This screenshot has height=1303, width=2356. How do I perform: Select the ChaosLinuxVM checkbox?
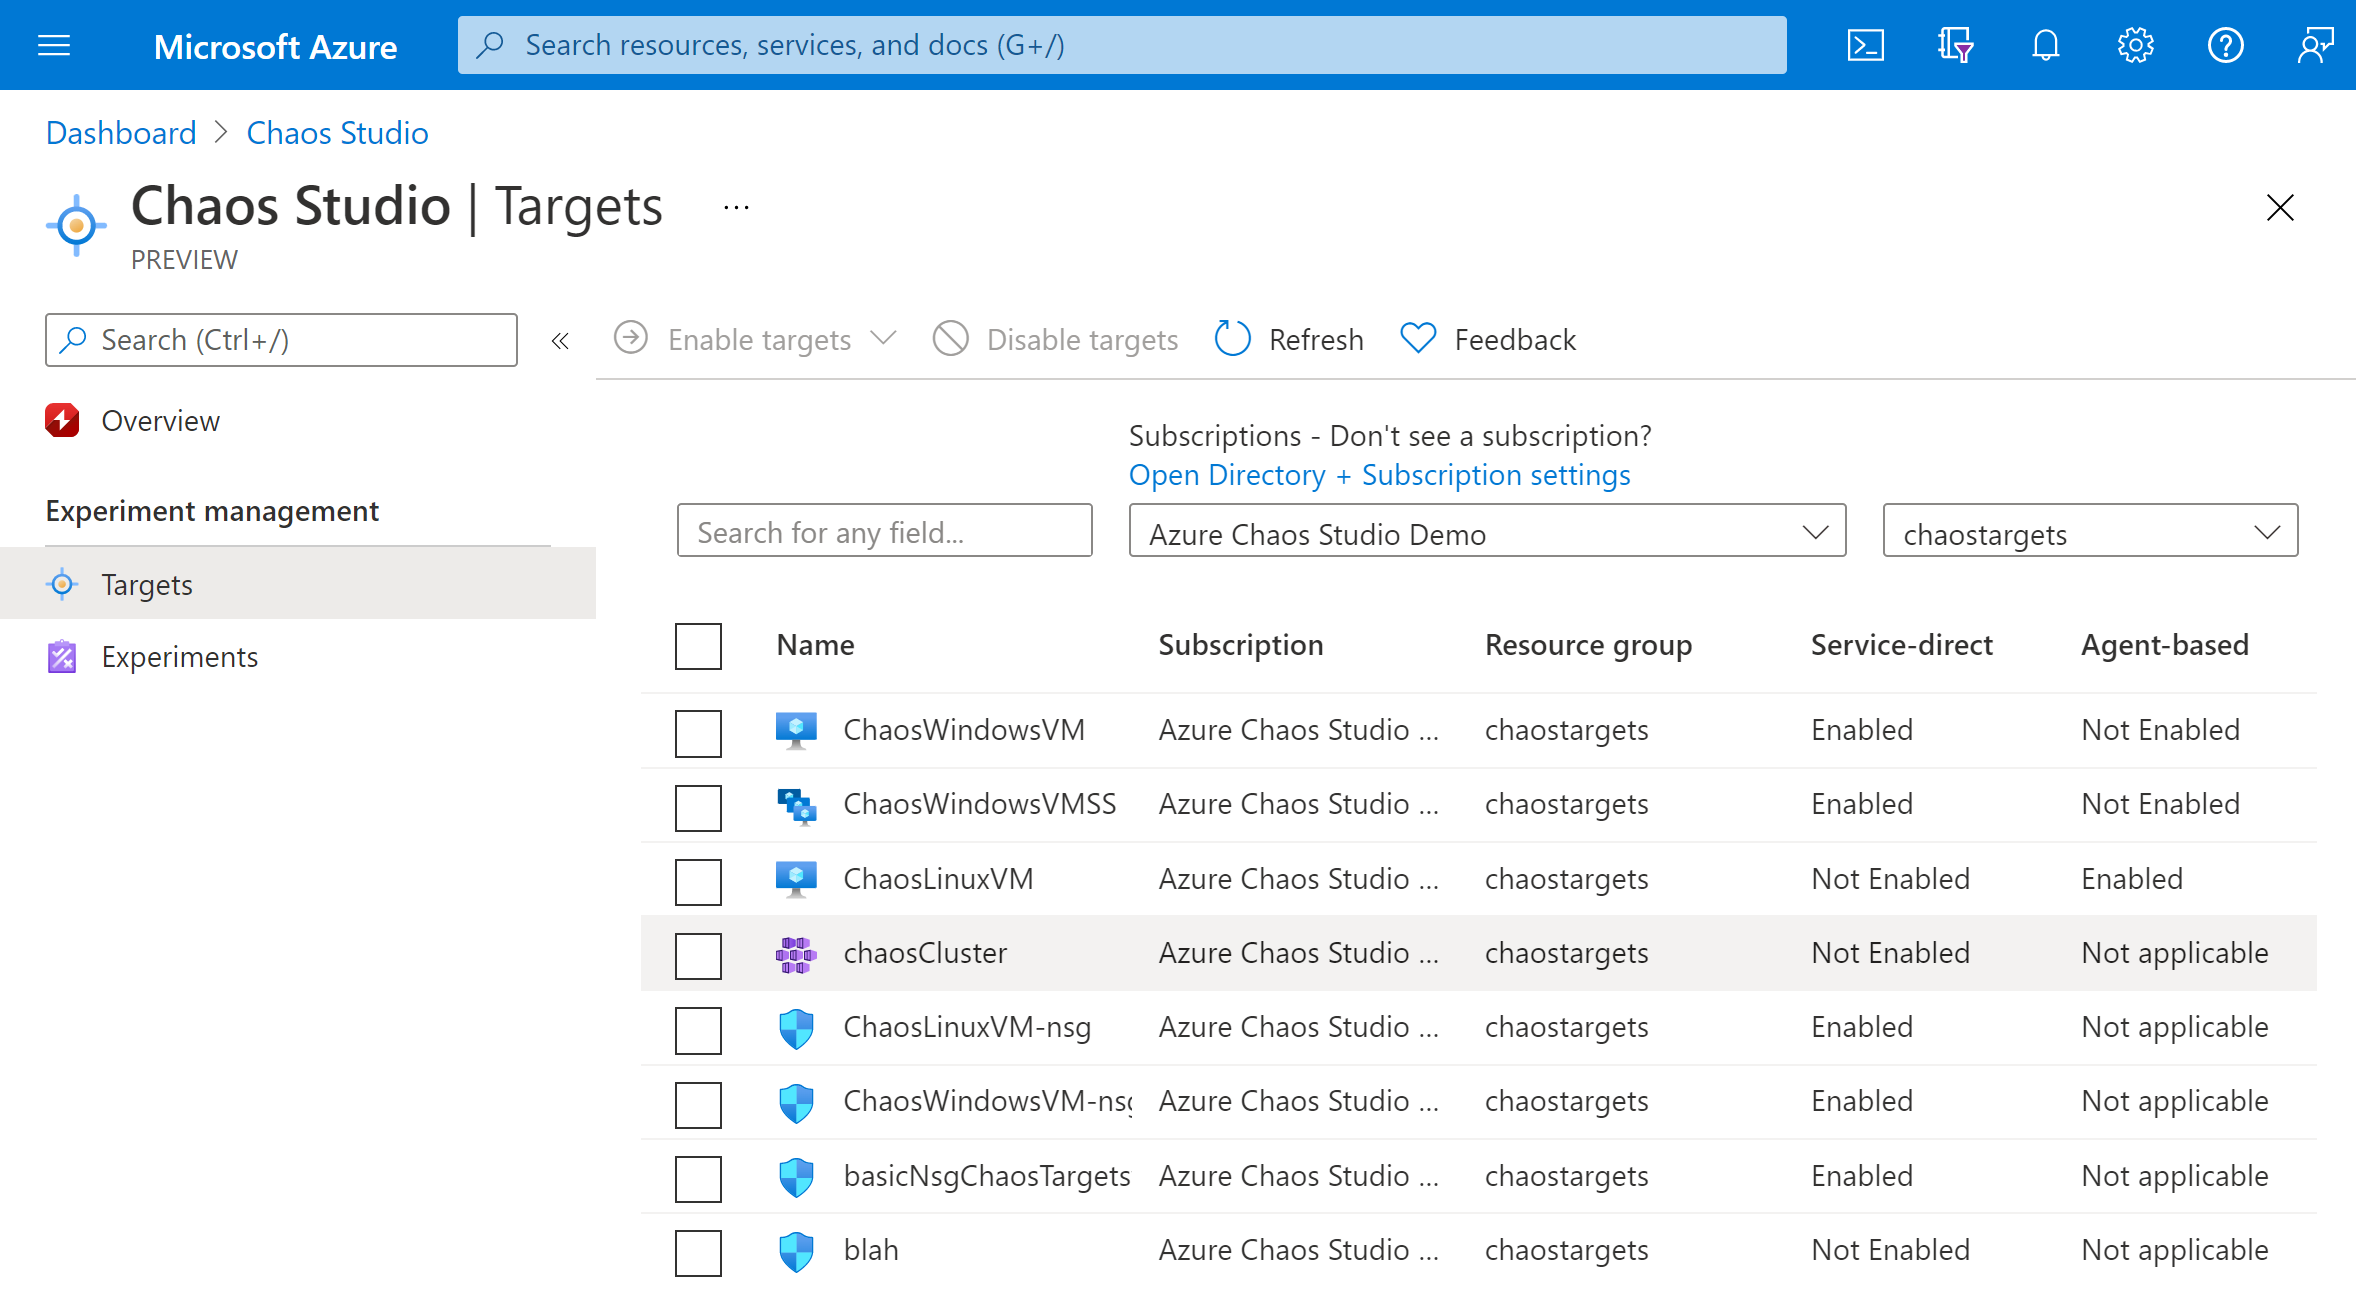point(699,878)
